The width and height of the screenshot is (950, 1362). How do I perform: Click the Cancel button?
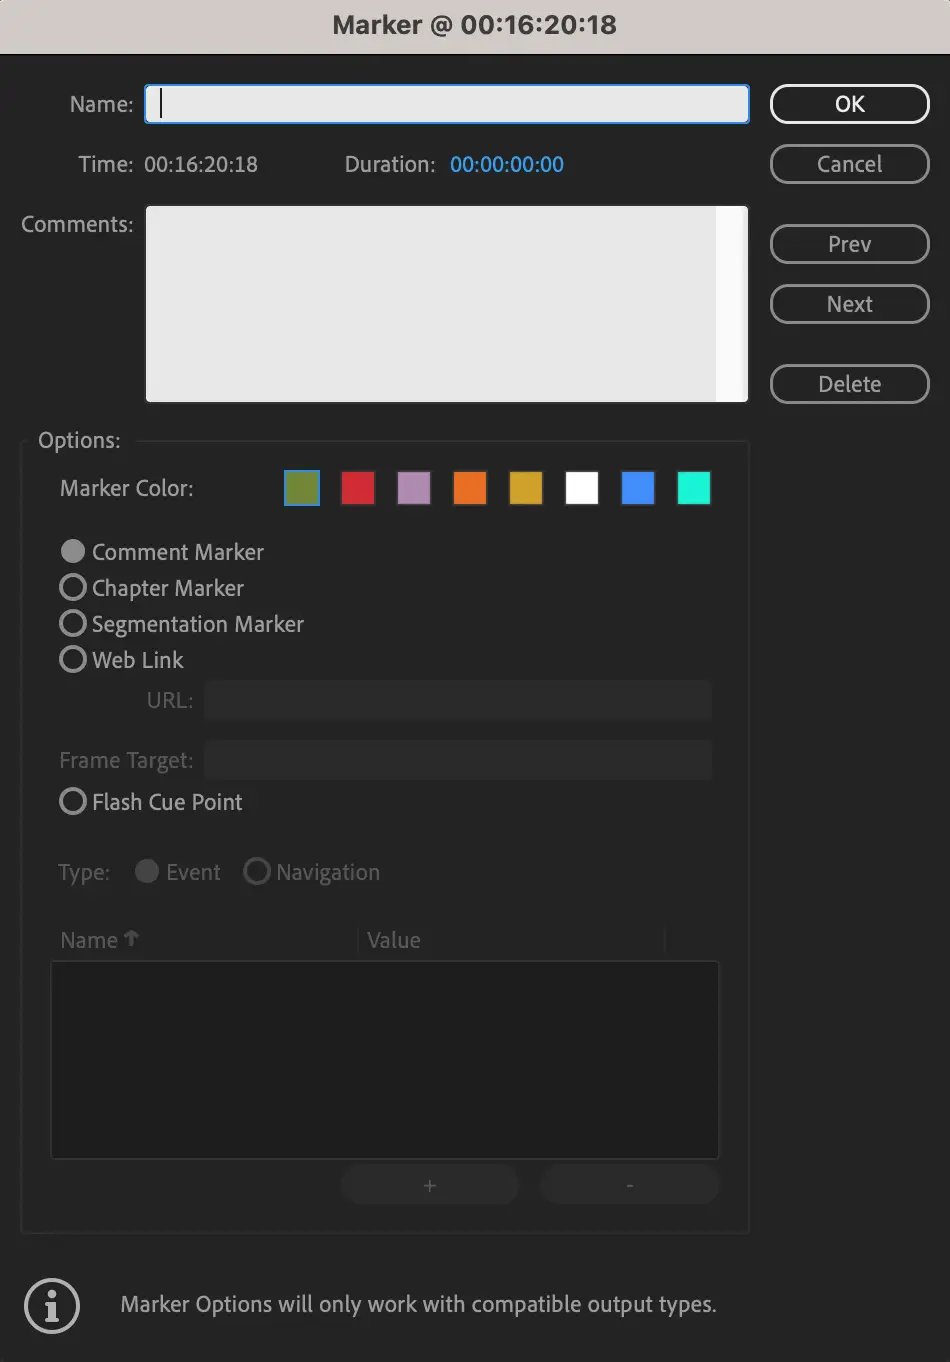point(849,164)
